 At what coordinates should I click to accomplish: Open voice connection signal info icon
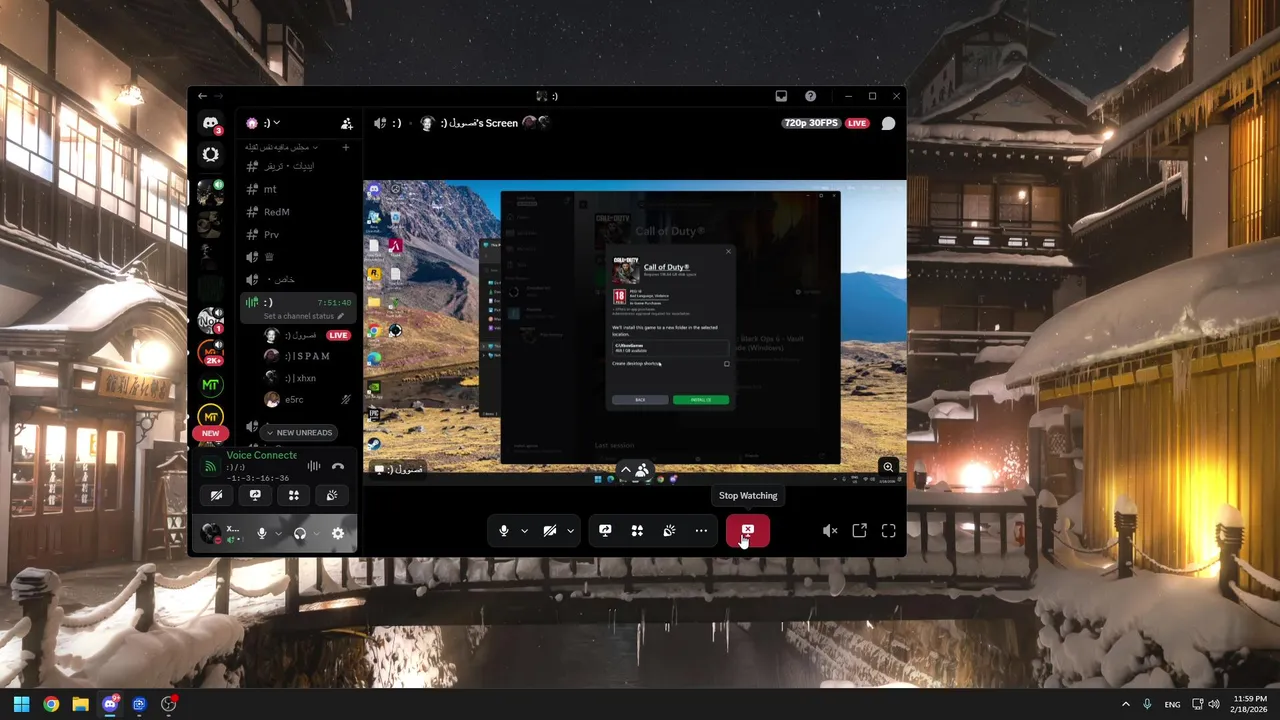pyautogui.click(x=209, y=466)
